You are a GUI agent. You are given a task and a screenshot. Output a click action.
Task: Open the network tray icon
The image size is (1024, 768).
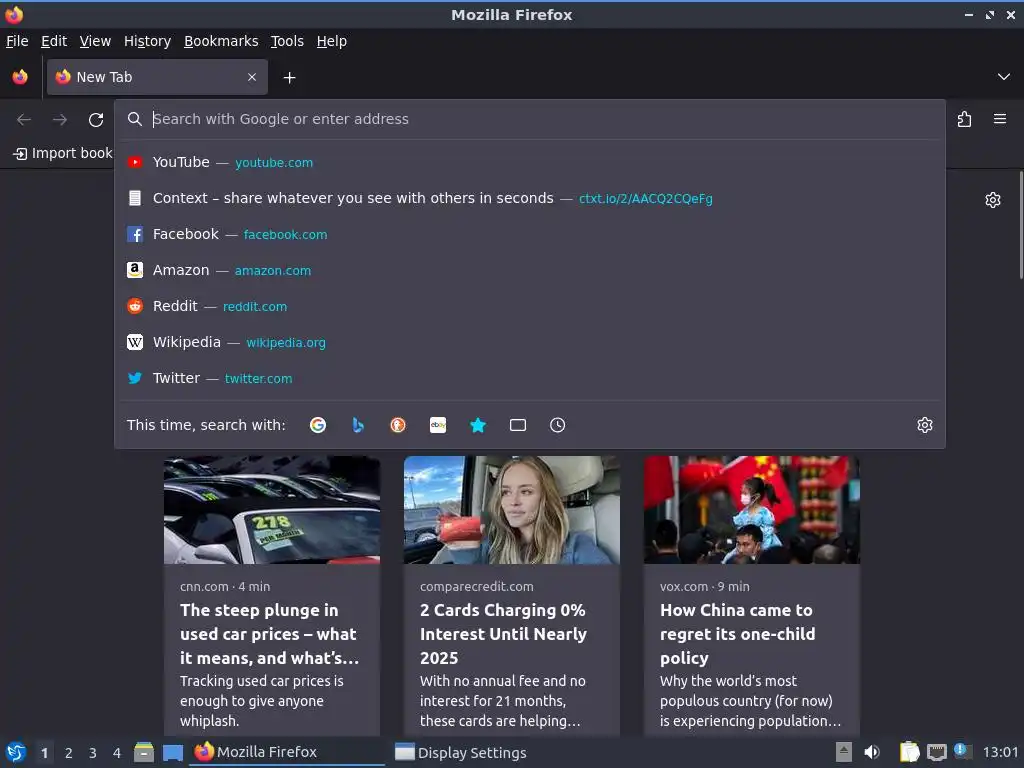[x=937, y=752]
